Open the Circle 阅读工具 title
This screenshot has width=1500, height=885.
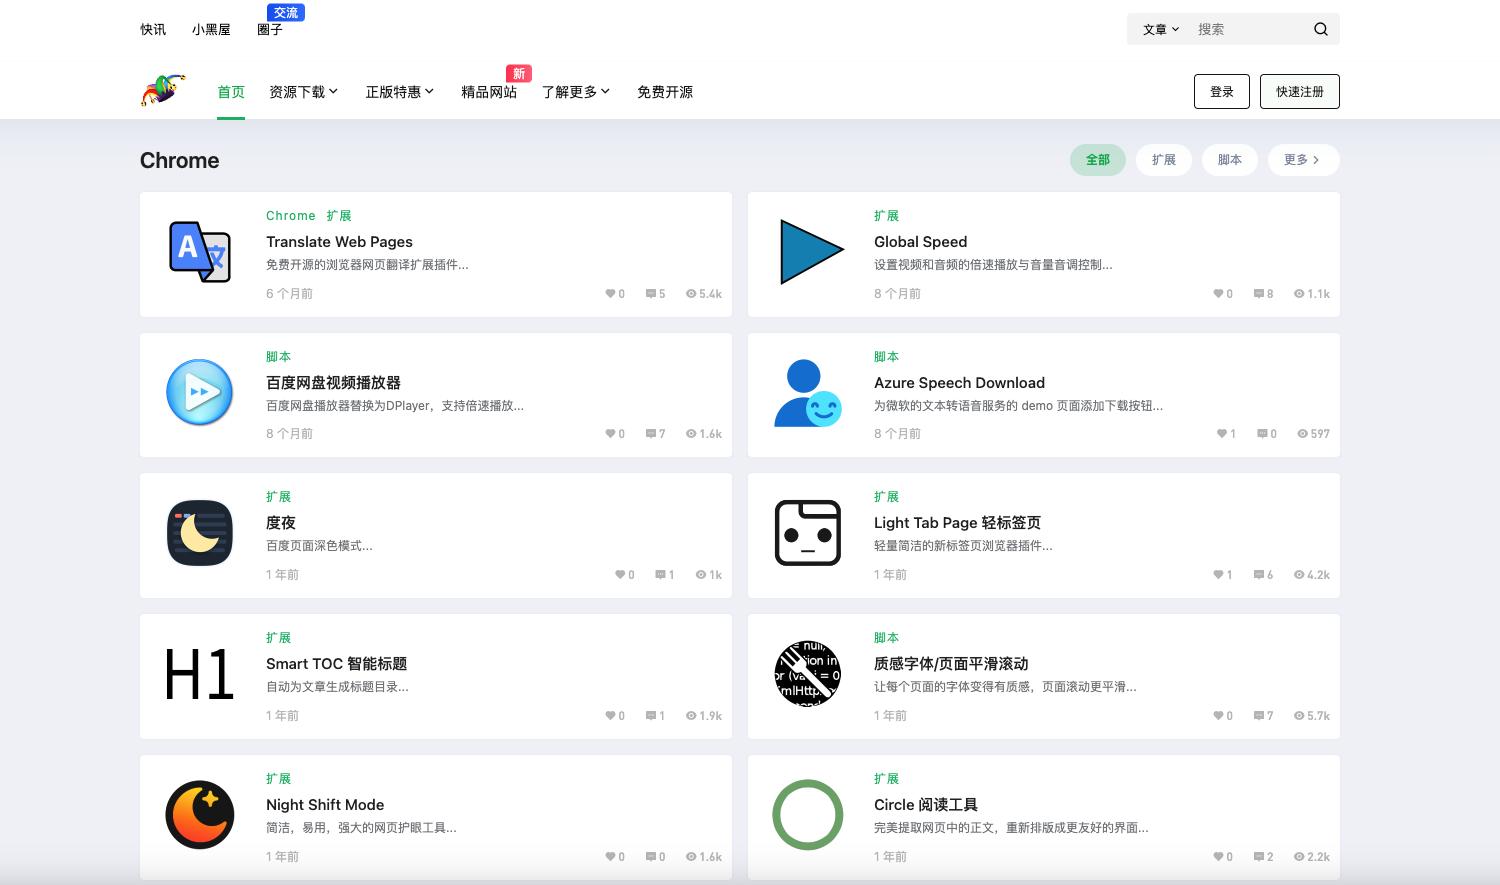click(x=926, y=805)
